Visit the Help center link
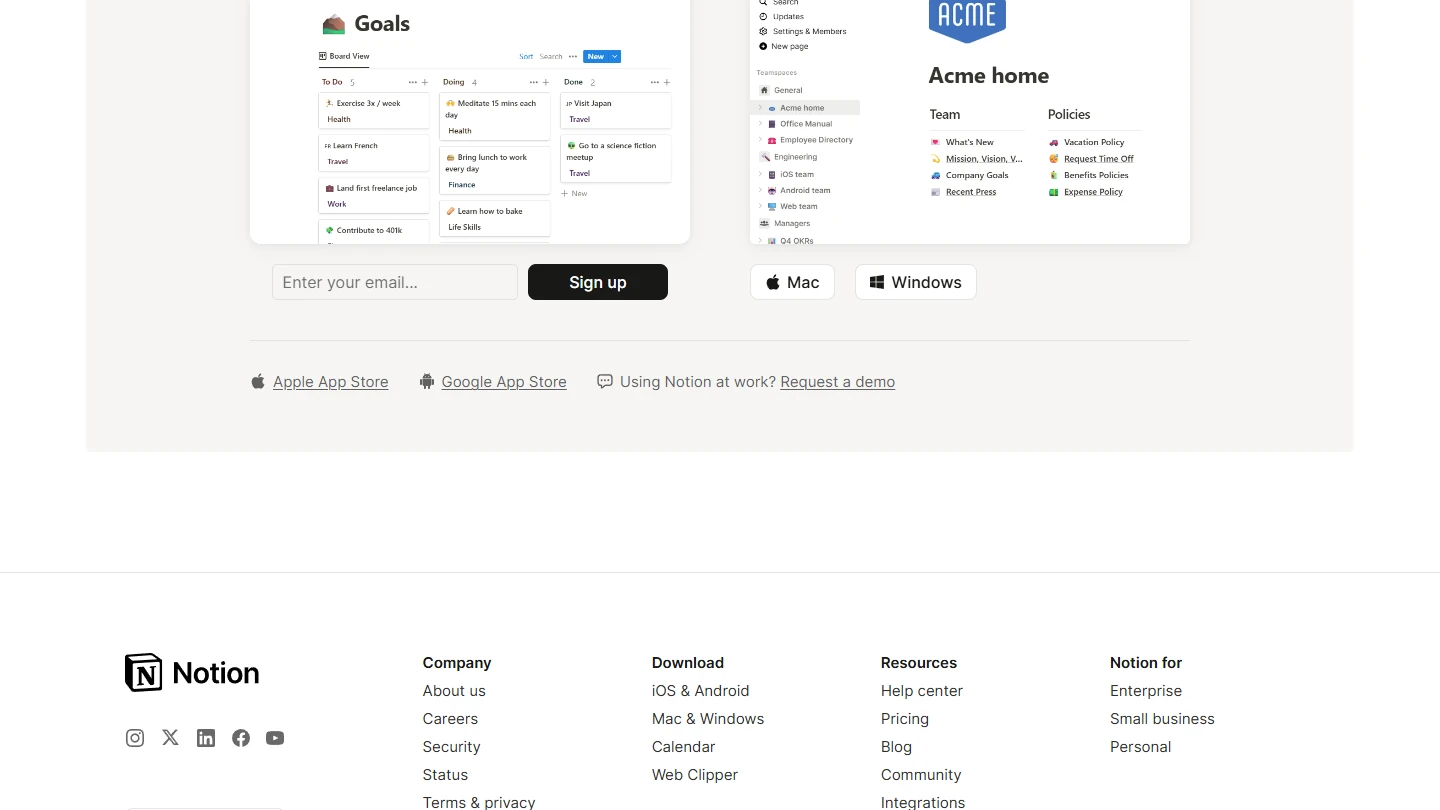Image resolution: width=1440 pixels, height=810 pixels. click(x=921, y=691)
